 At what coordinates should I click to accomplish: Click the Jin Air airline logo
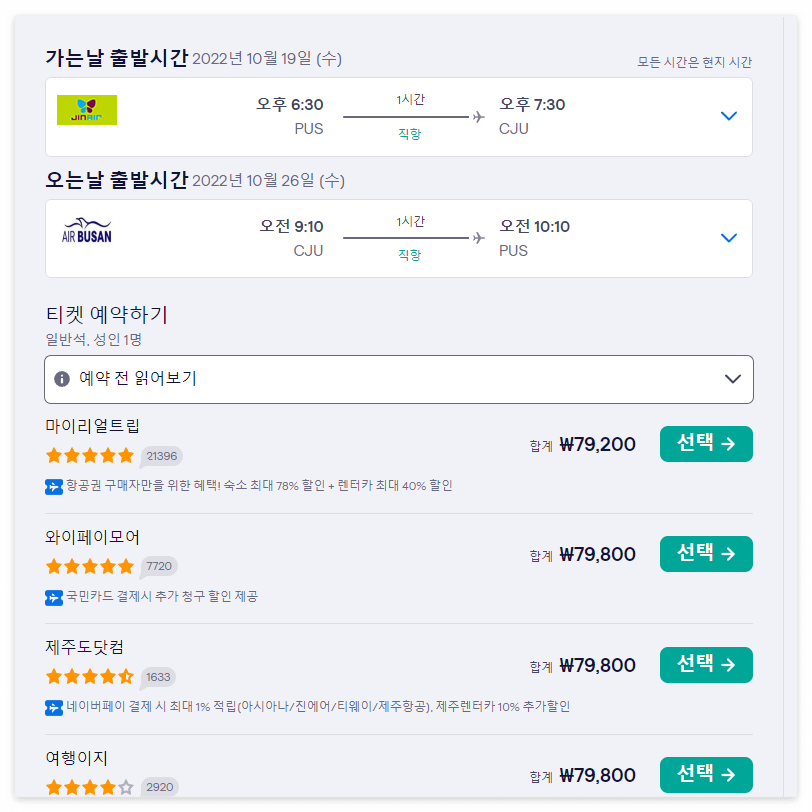tap(86, 110)
